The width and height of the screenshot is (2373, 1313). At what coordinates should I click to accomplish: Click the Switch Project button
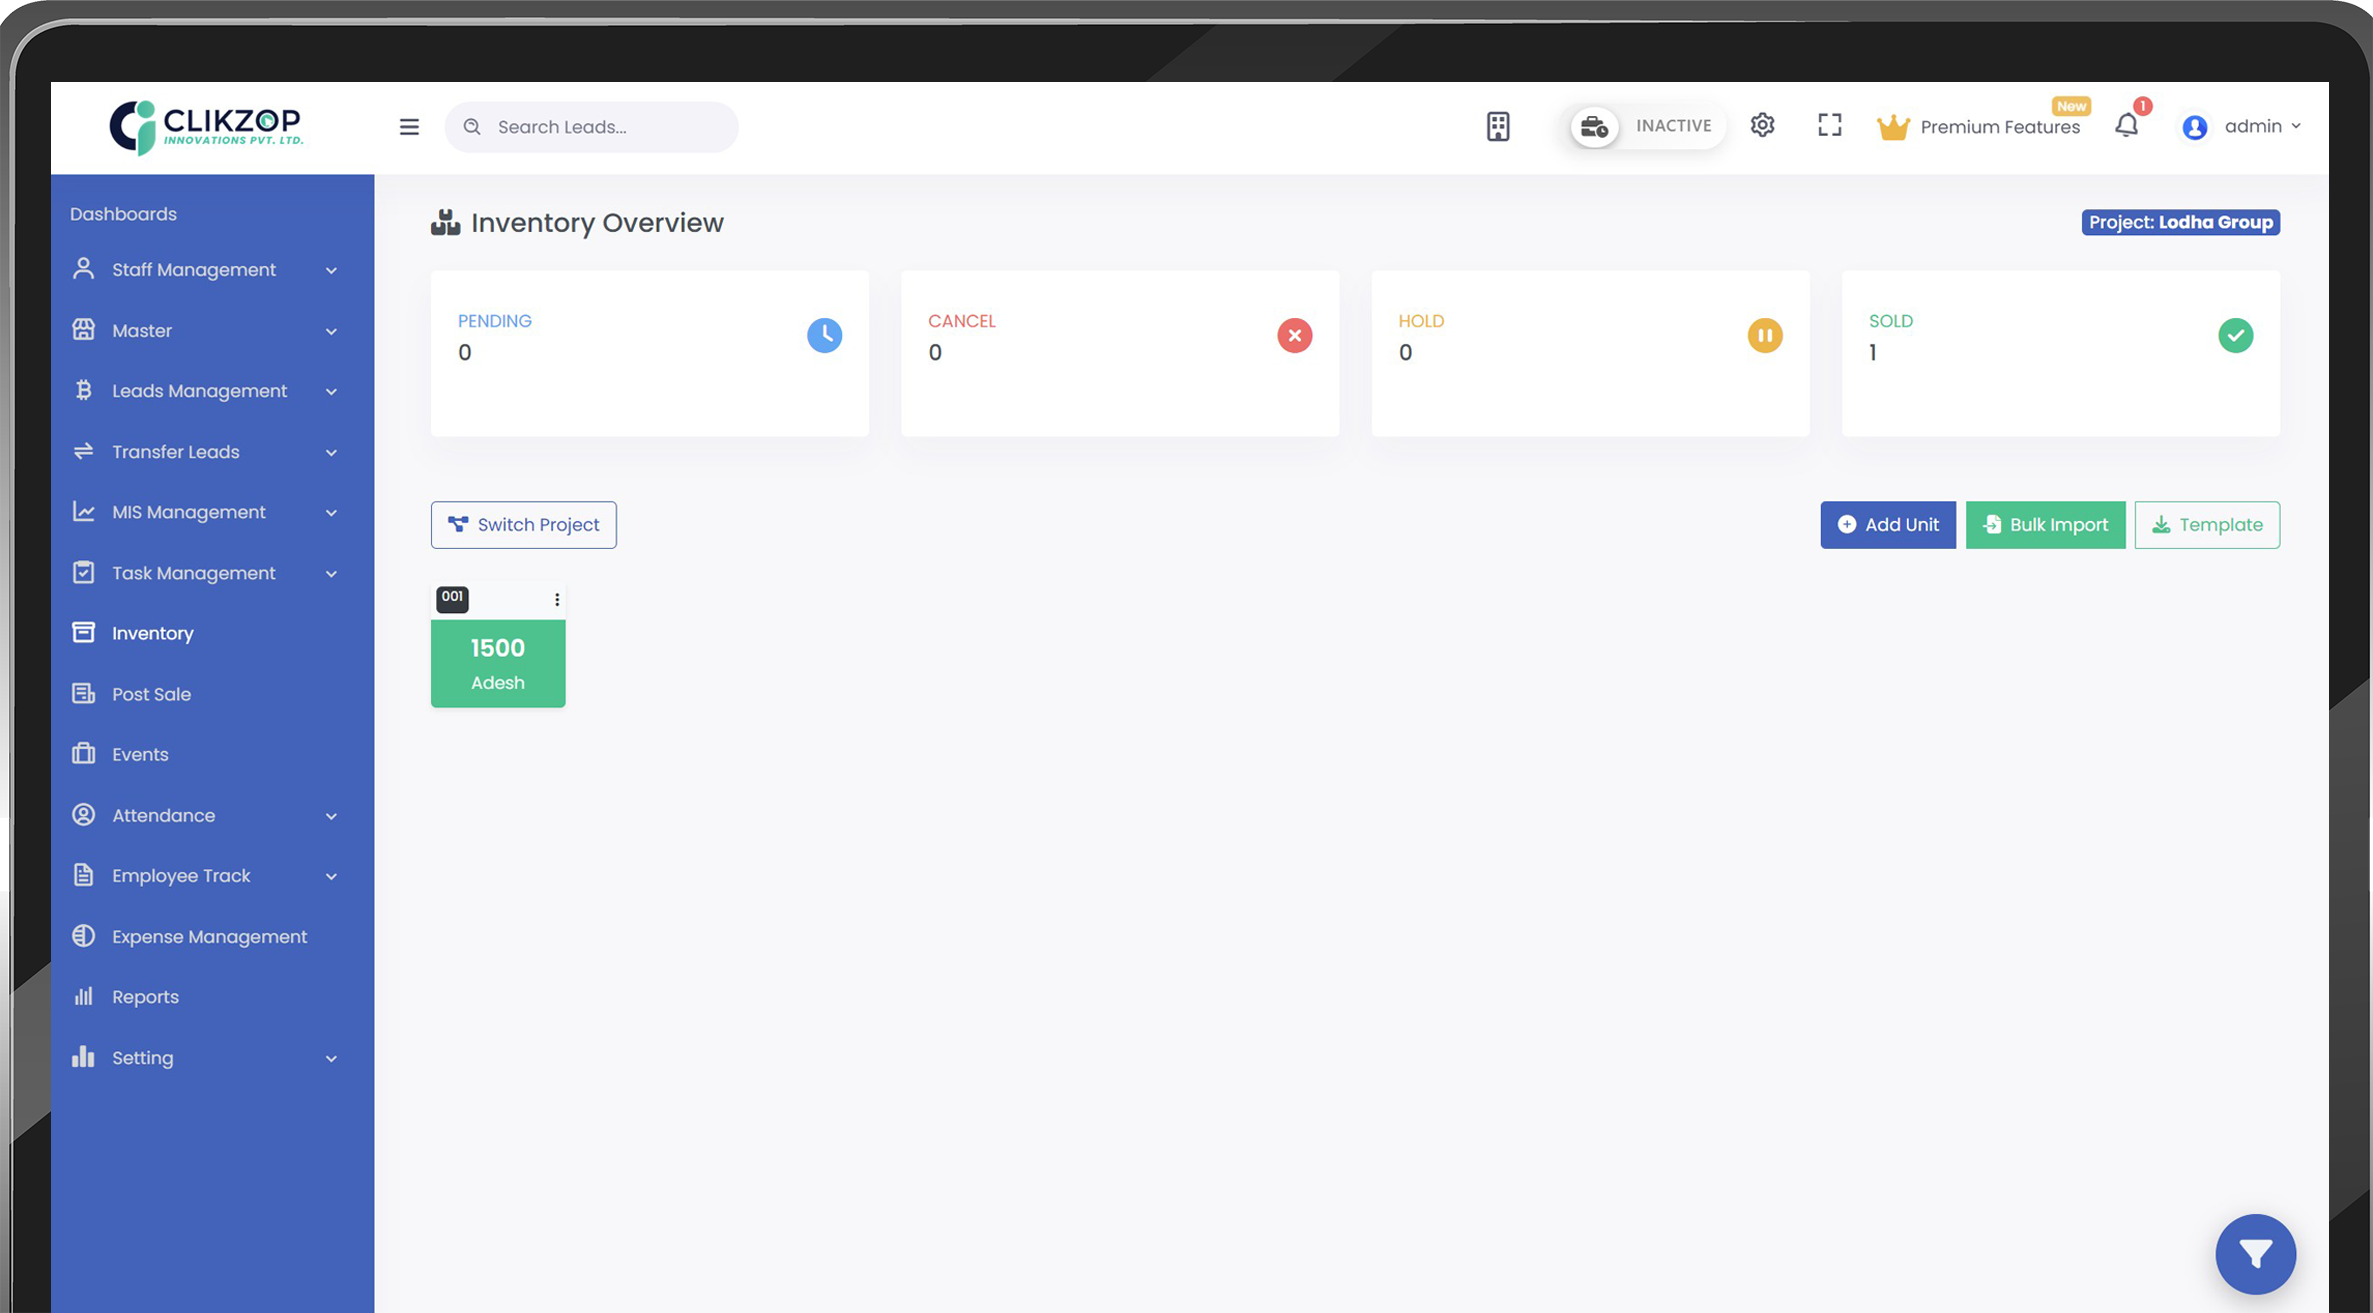(x=523, y=524)
